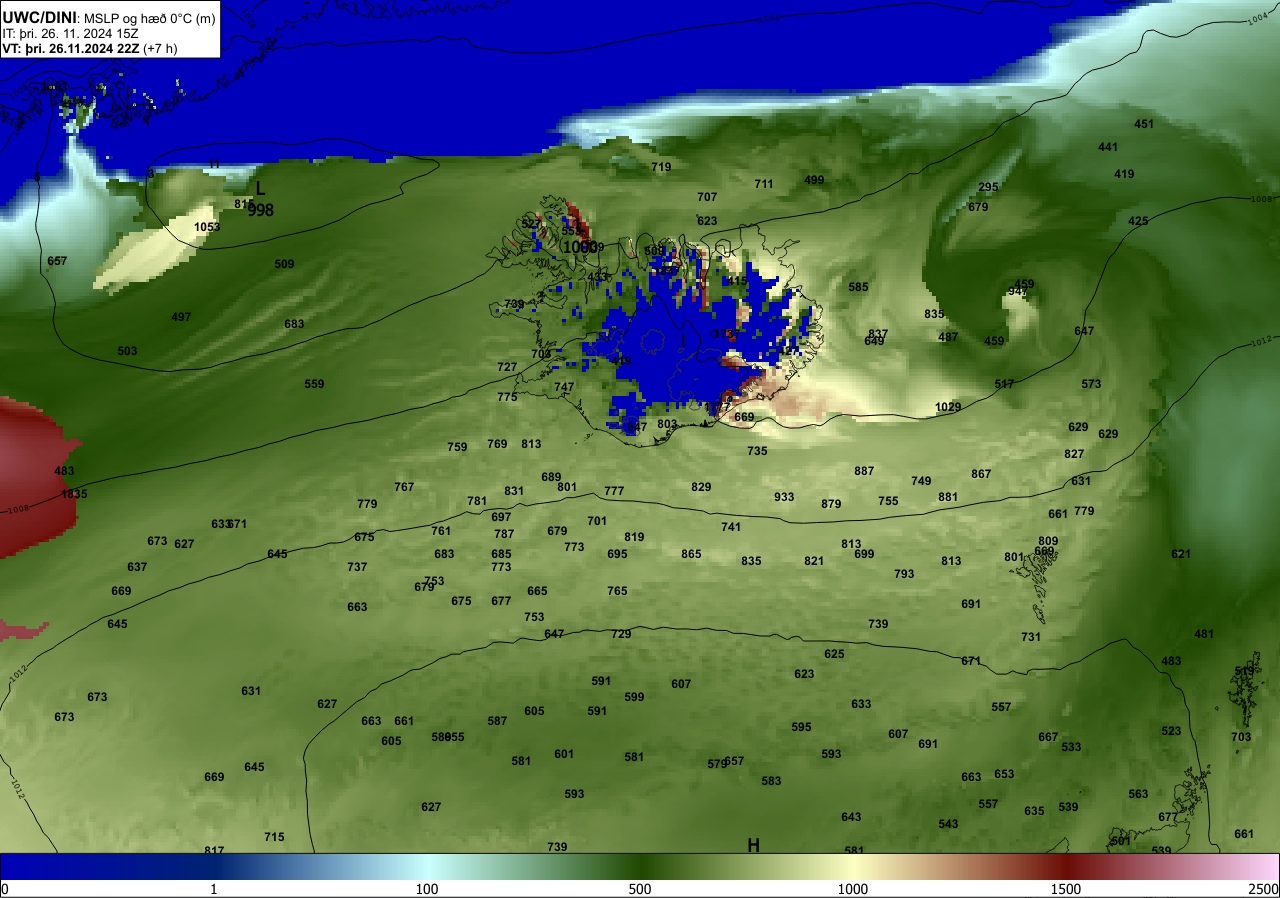Image resolution: width=1280 pixels, height=898 pixels.
Task: Click the 759 height value
Action: coord(457,447)
